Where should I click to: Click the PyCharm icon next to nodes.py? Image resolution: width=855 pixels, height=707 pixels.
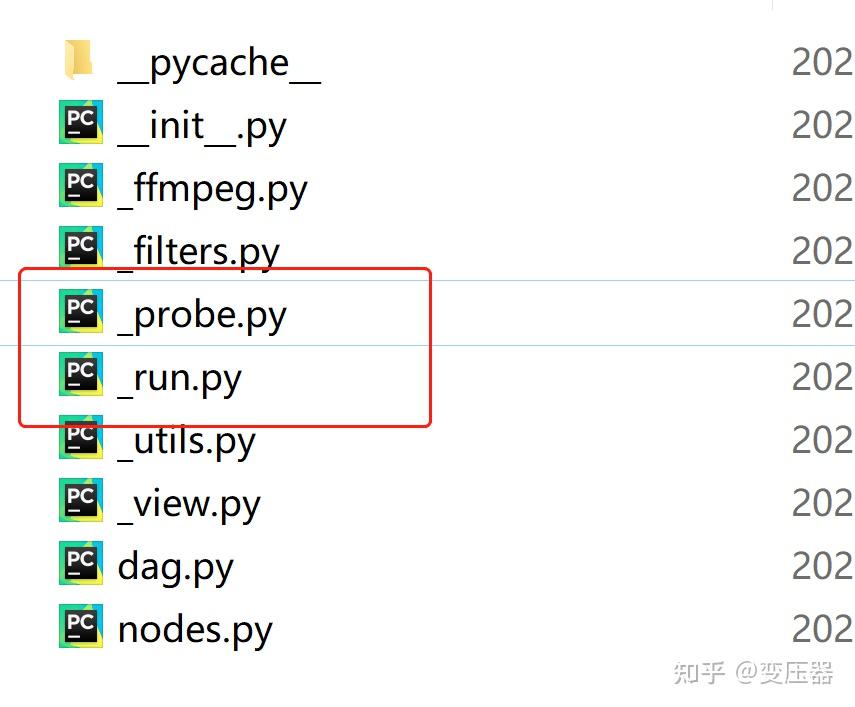[81, 627]
